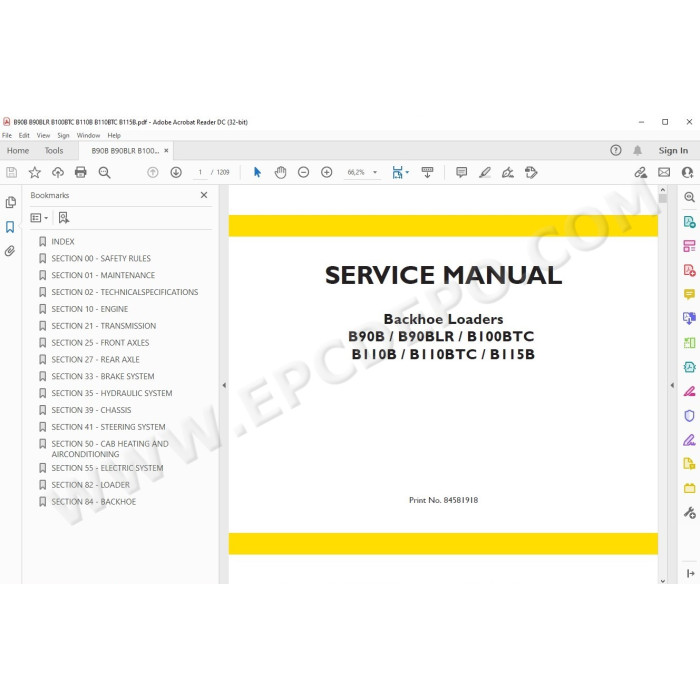The image size is (700, 700).
Task: Click the scrolling mode icon
Action: tap(427, 172)
